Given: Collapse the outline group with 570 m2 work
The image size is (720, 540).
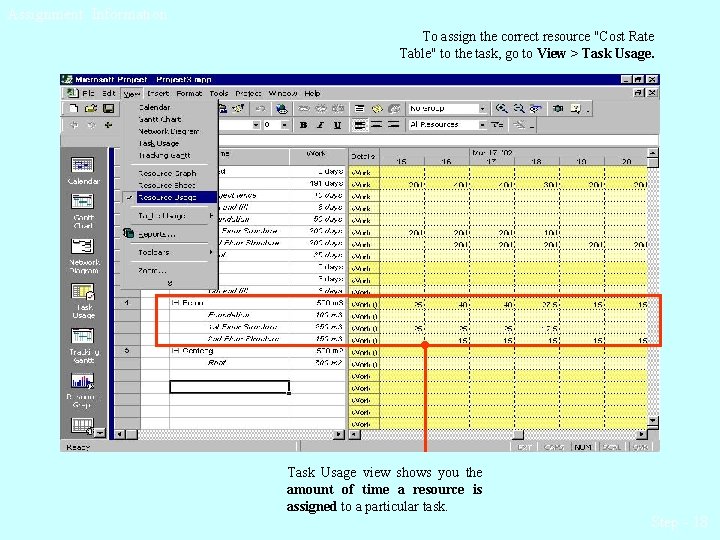Looking at the screenshot, I should click(x=175, y=350).
